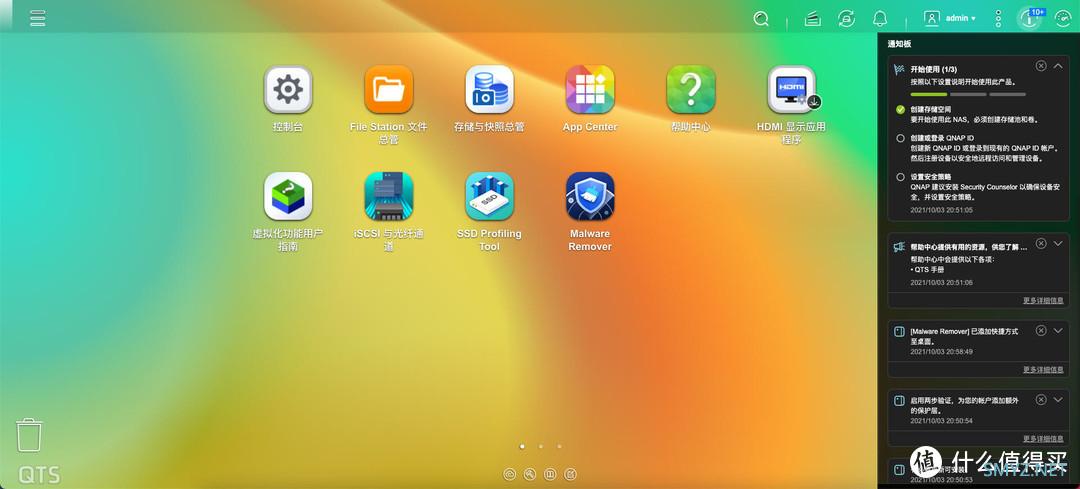Click the 启用两步验证 notification info icon

(x=899, y=401)
